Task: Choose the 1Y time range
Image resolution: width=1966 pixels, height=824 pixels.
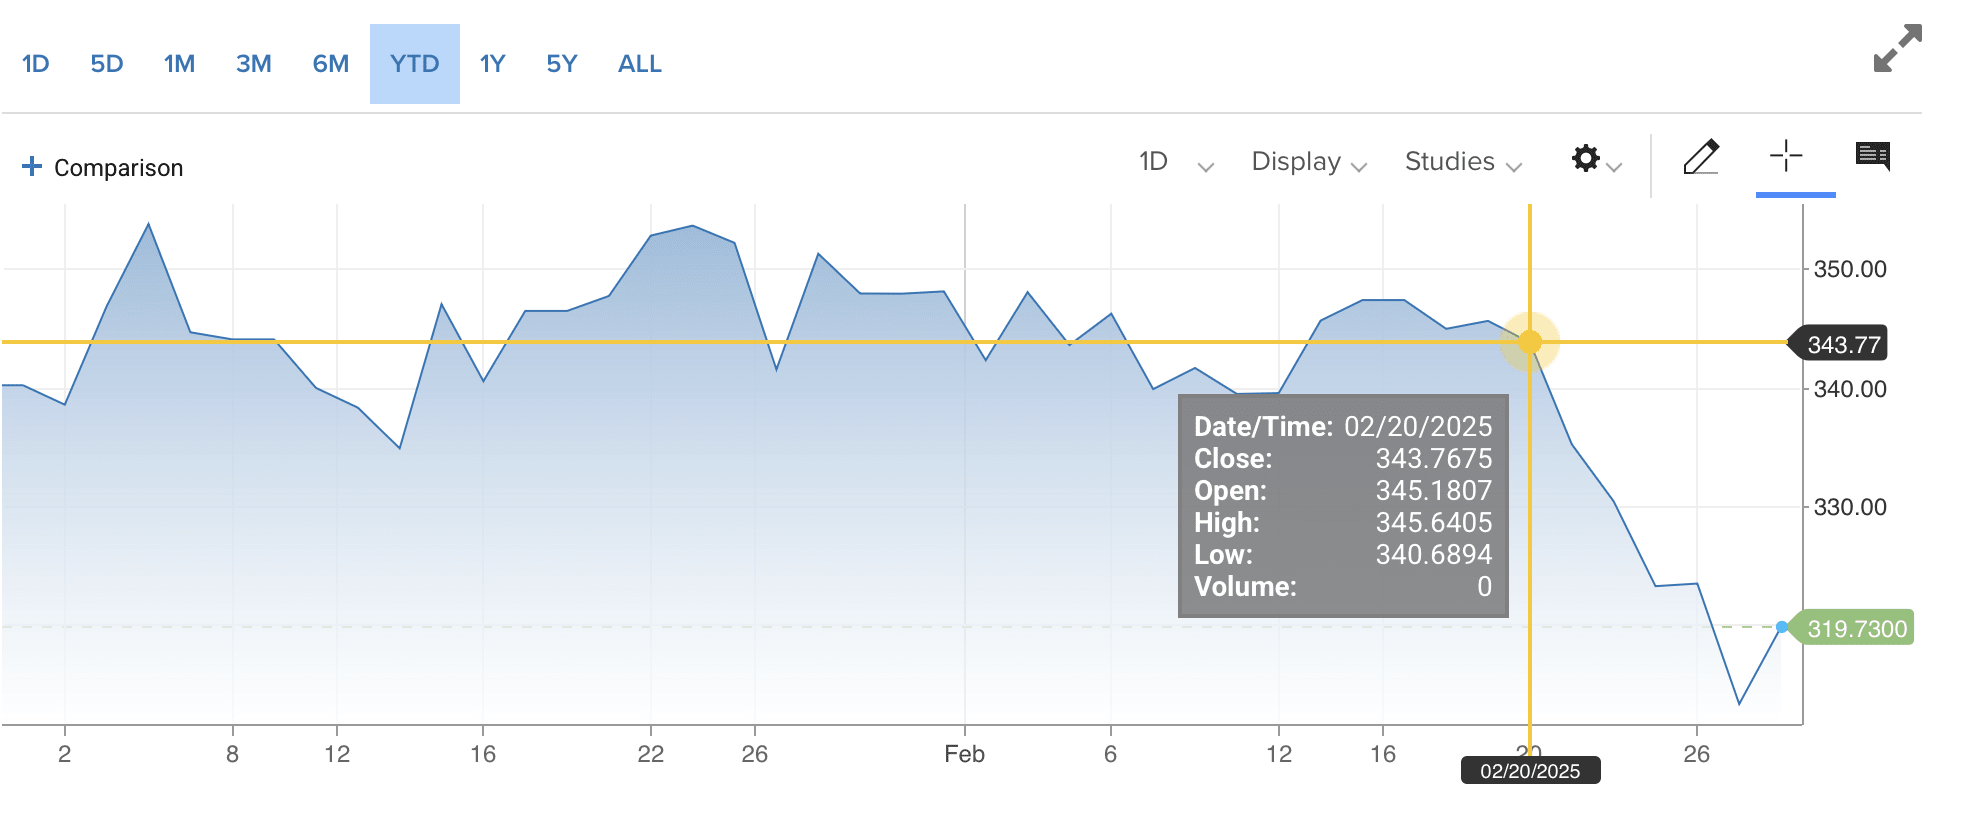Action: (492, 64)
